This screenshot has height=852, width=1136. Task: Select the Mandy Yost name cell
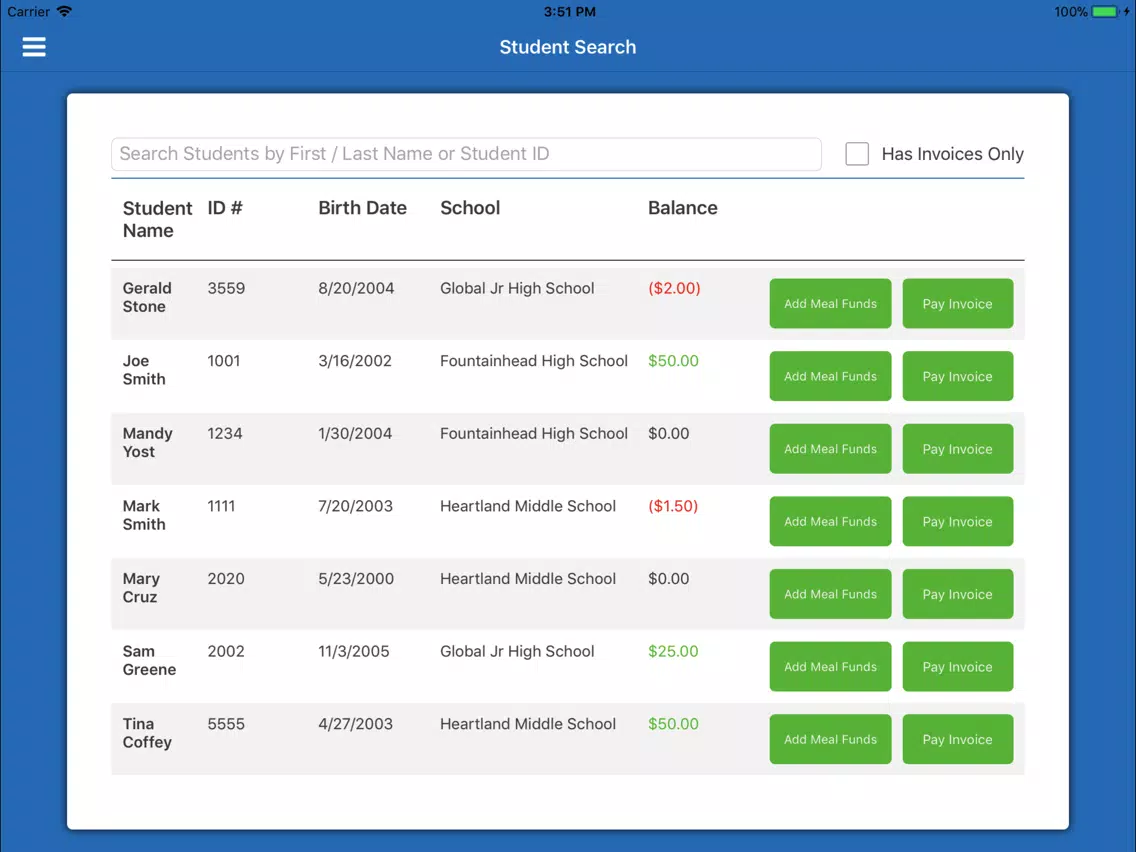[147, 442]
